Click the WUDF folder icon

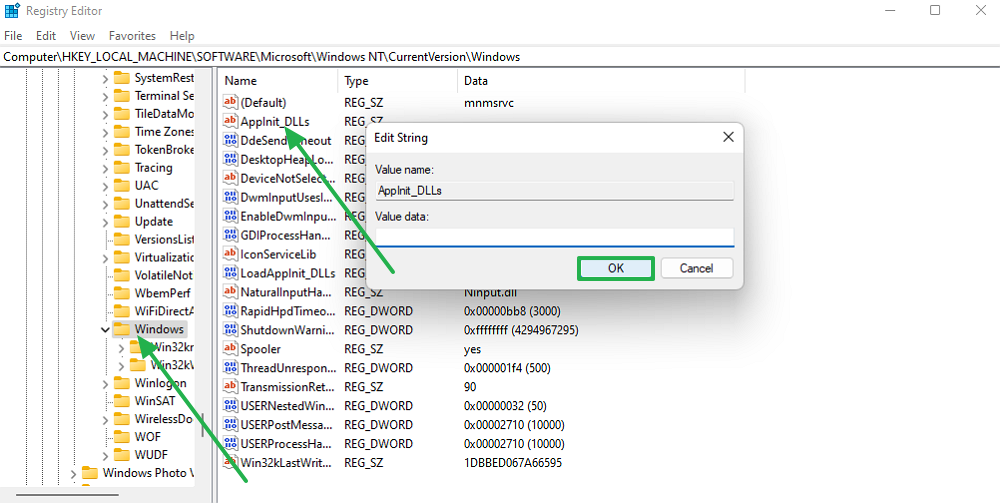click(x=121, y=455)
